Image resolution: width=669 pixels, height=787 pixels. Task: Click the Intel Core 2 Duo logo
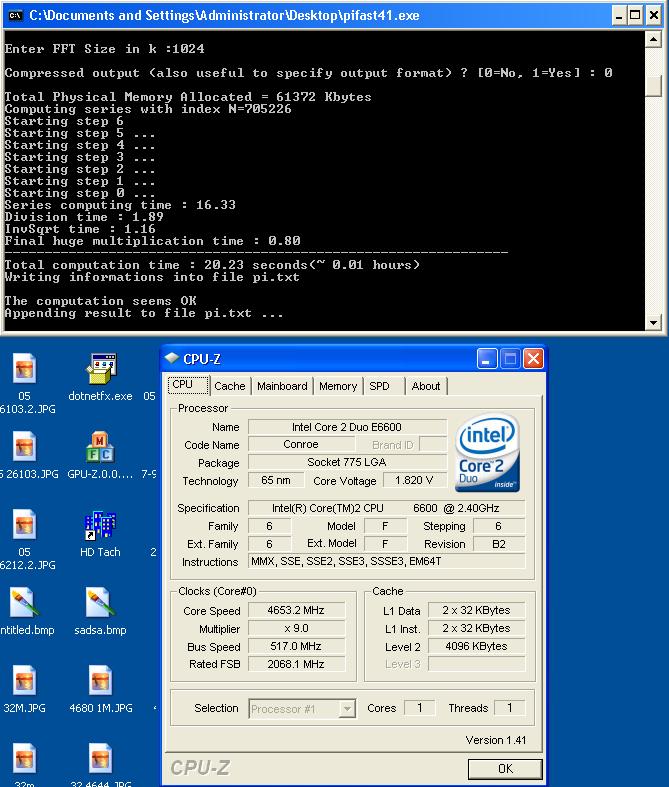[487, 453]
